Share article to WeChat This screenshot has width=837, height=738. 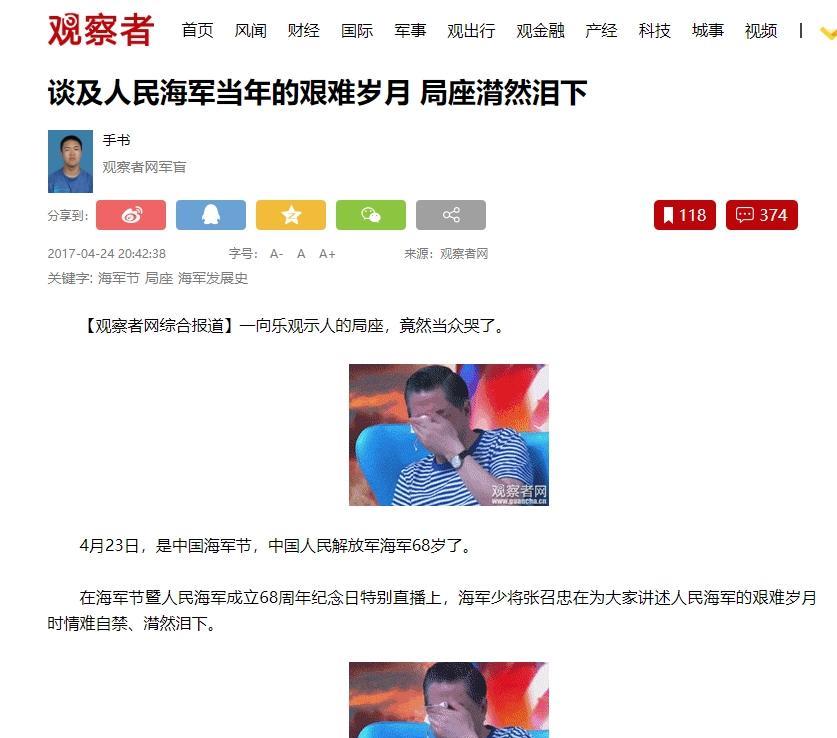click(x=371, y=215)
